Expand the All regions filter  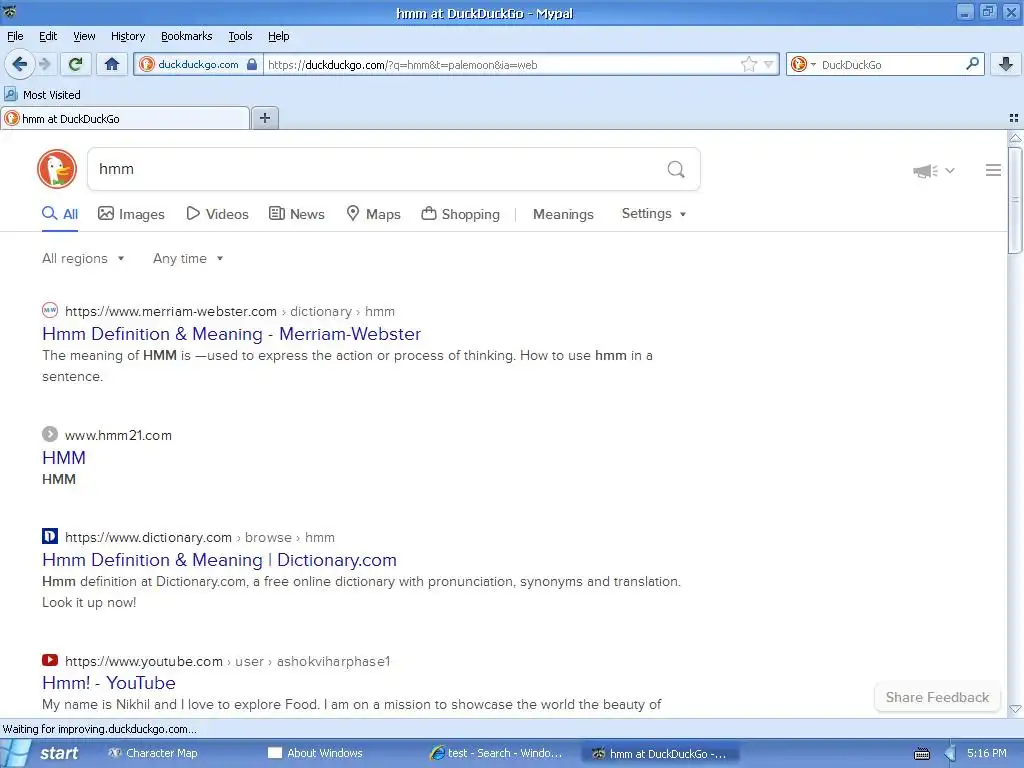coord(83,259)
